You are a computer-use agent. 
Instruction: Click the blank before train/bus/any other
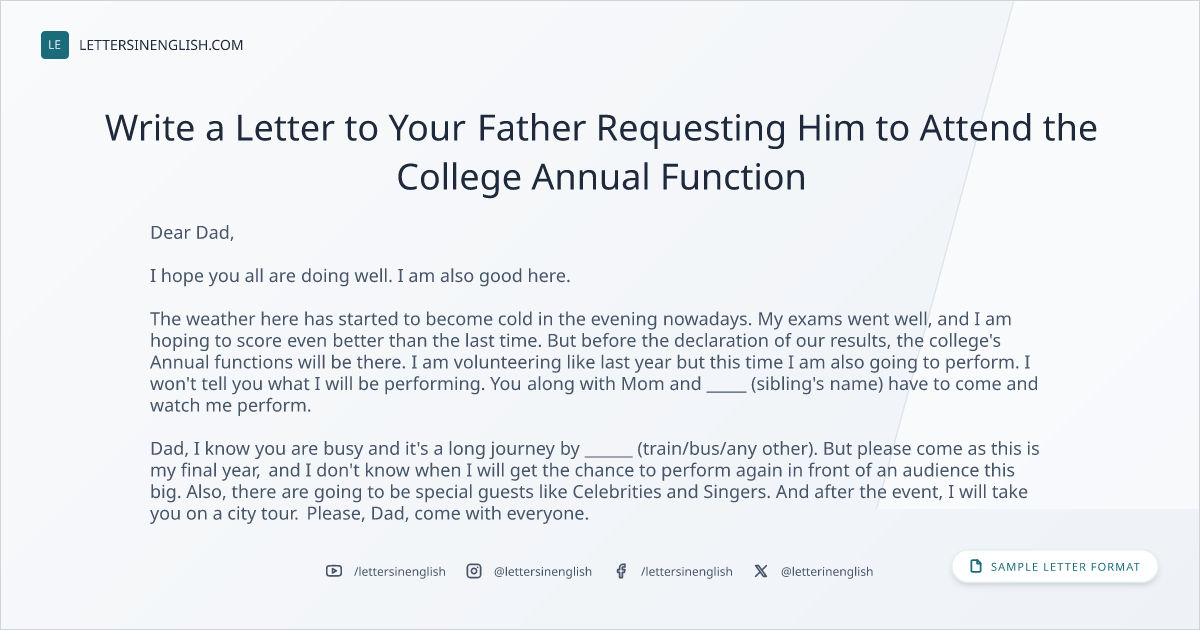click(x=608, y=449)
